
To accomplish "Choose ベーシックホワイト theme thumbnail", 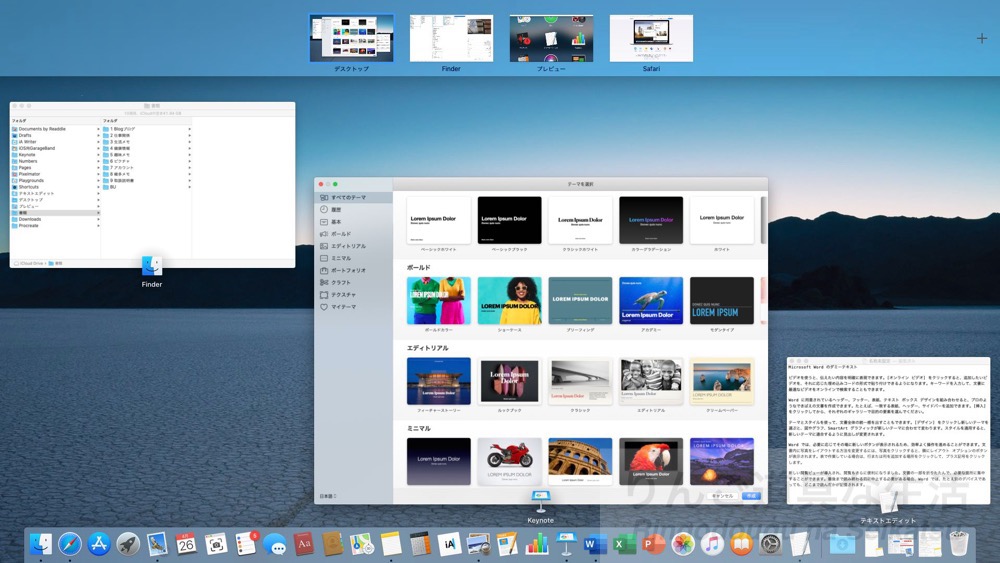I will tap(439, 221).
